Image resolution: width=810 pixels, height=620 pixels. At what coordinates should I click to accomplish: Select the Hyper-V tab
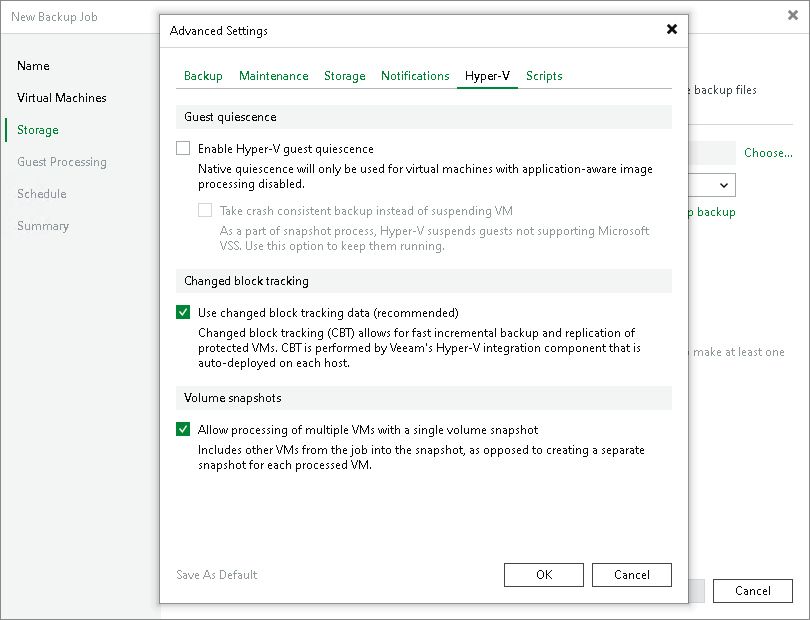click(487, 76)
